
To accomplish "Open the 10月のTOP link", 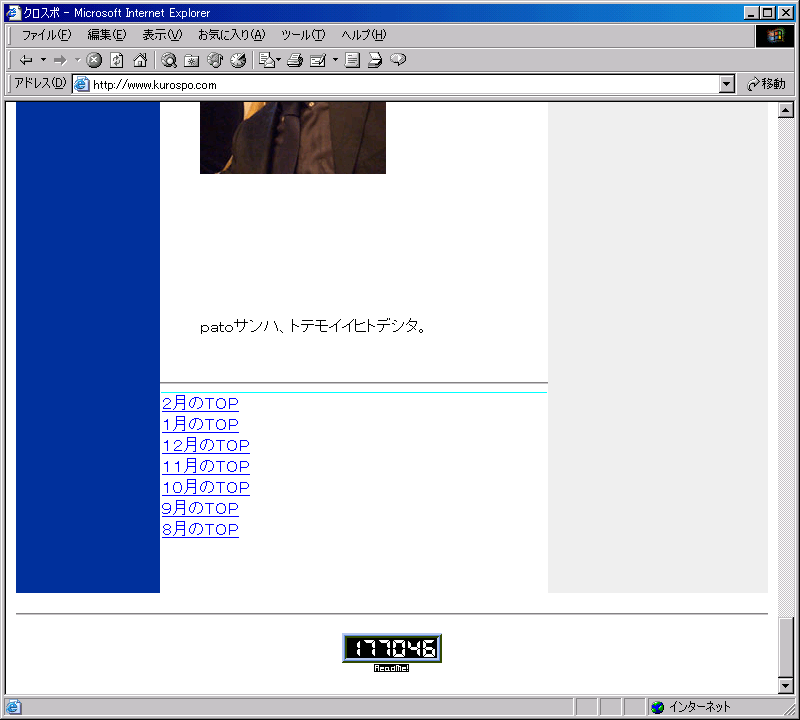I will click(x=206, y=487).
